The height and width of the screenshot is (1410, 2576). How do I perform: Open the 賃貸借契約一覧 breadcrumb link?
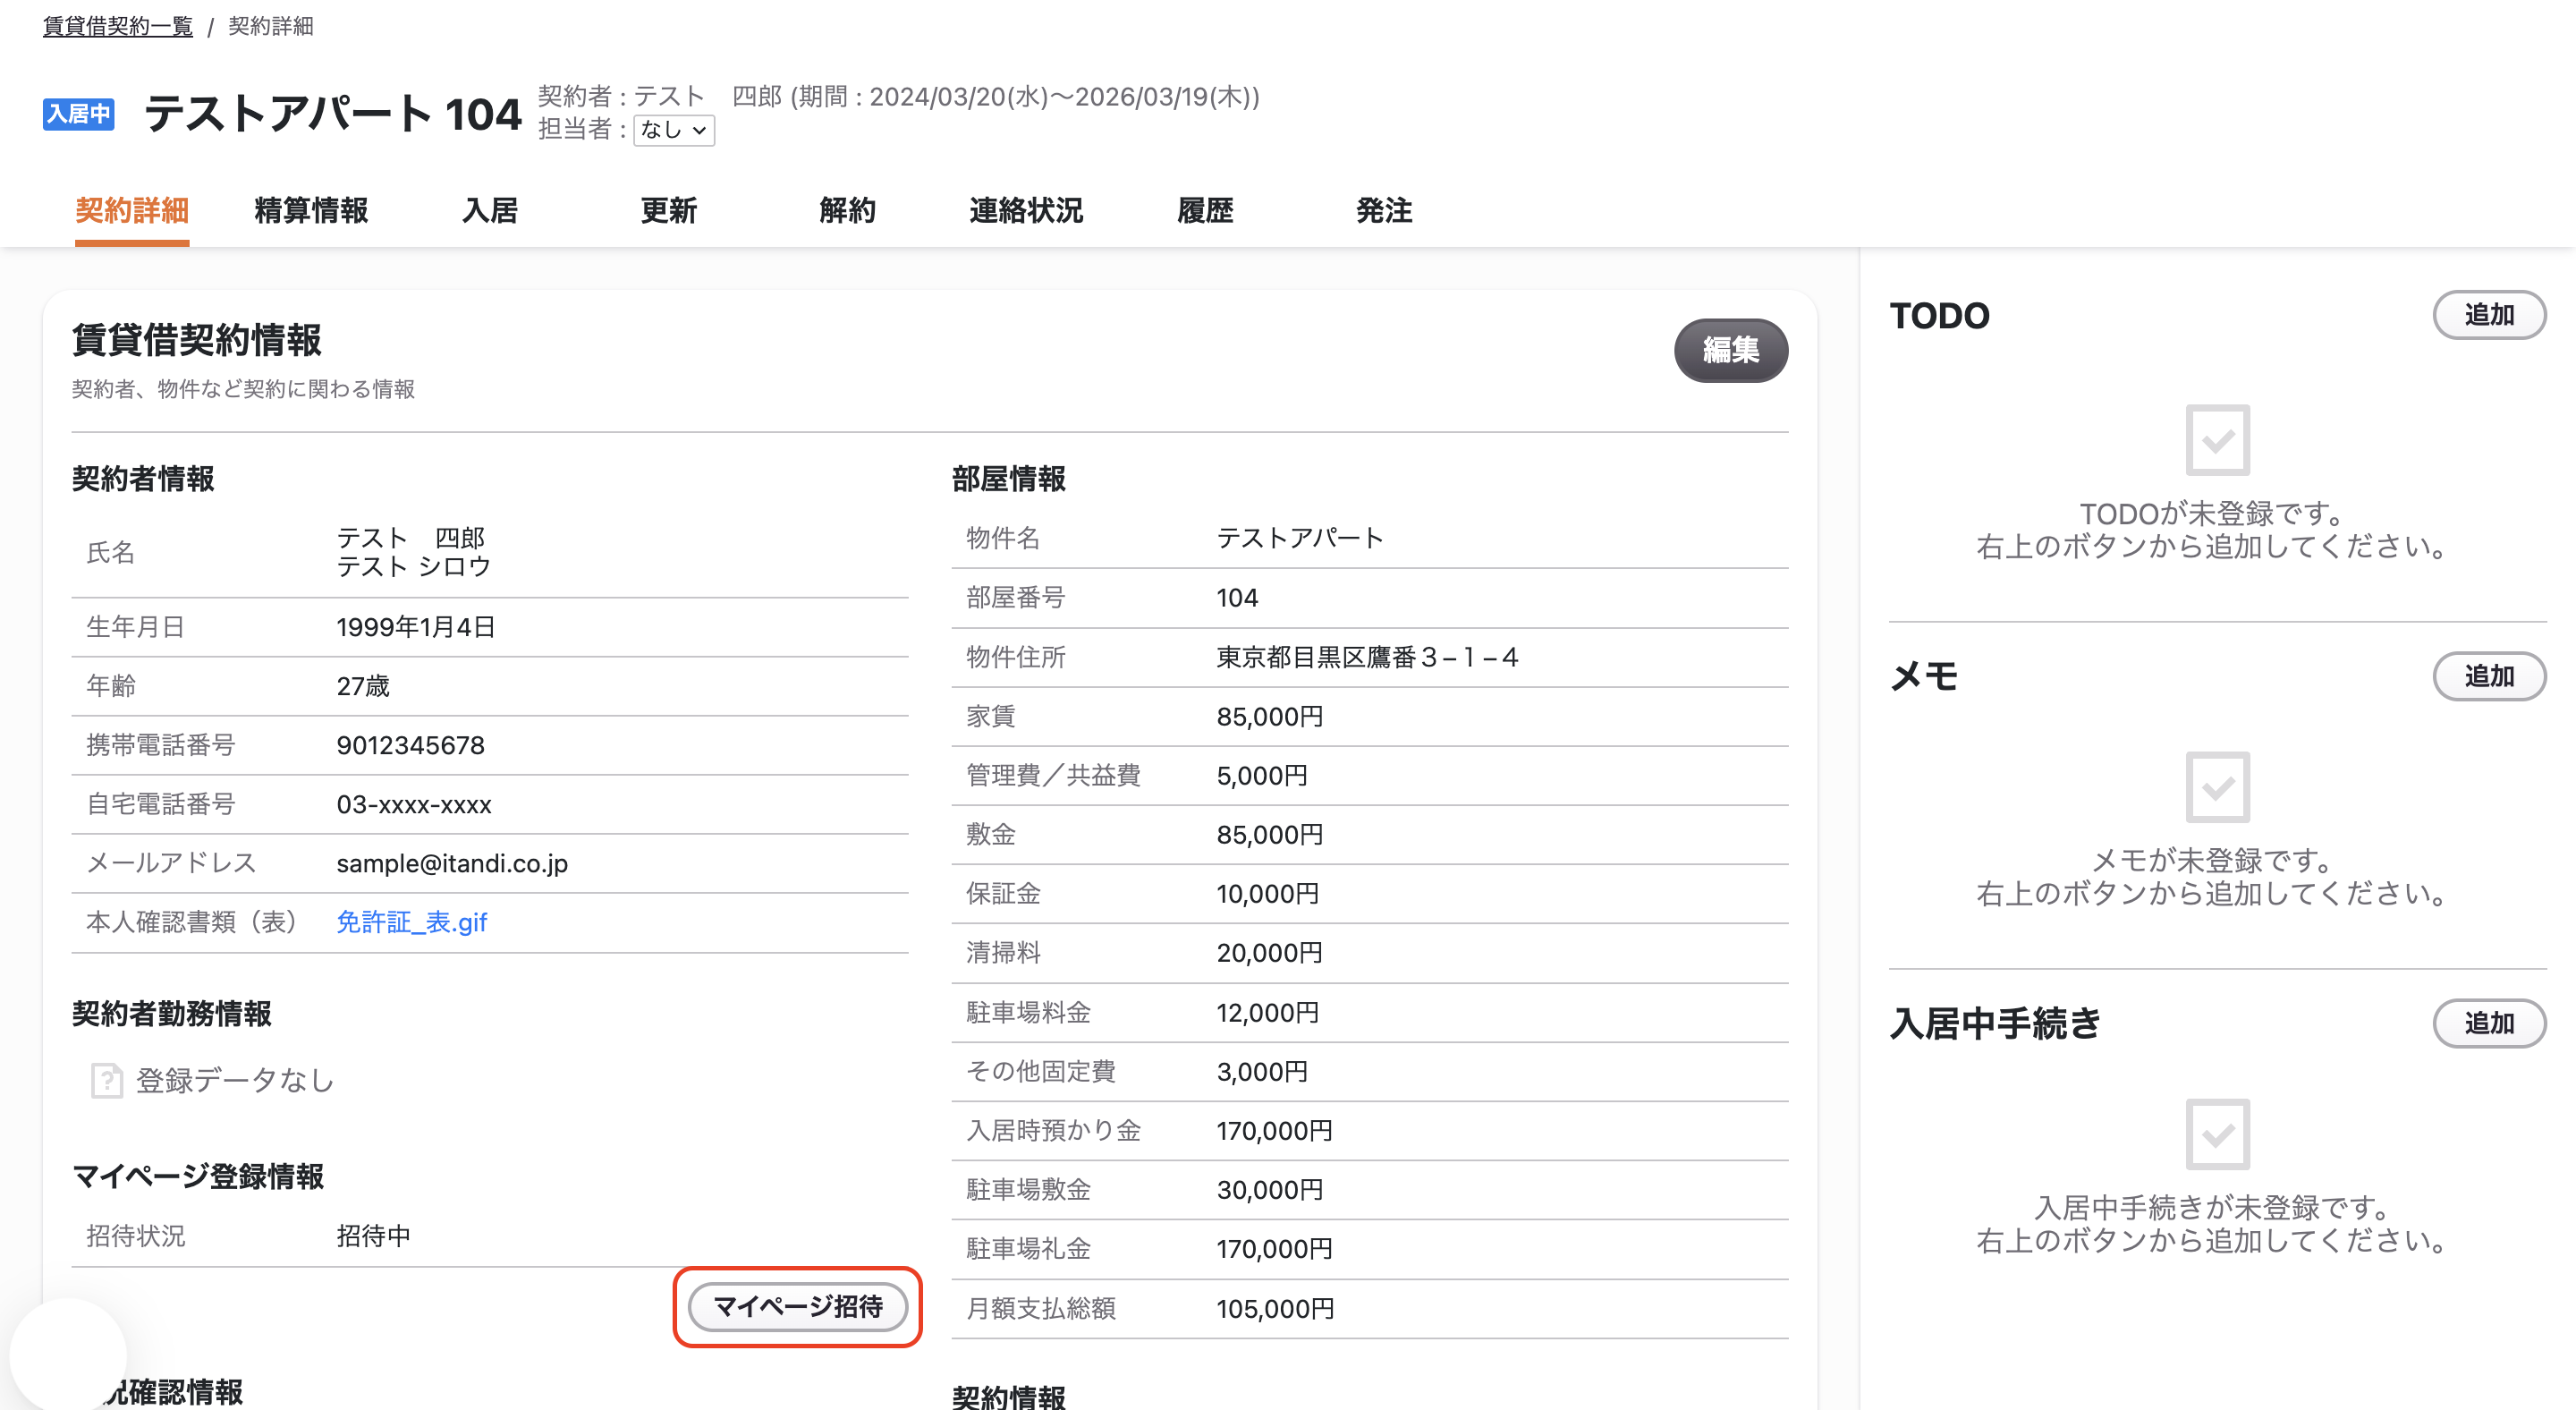[x=117, y=26]
